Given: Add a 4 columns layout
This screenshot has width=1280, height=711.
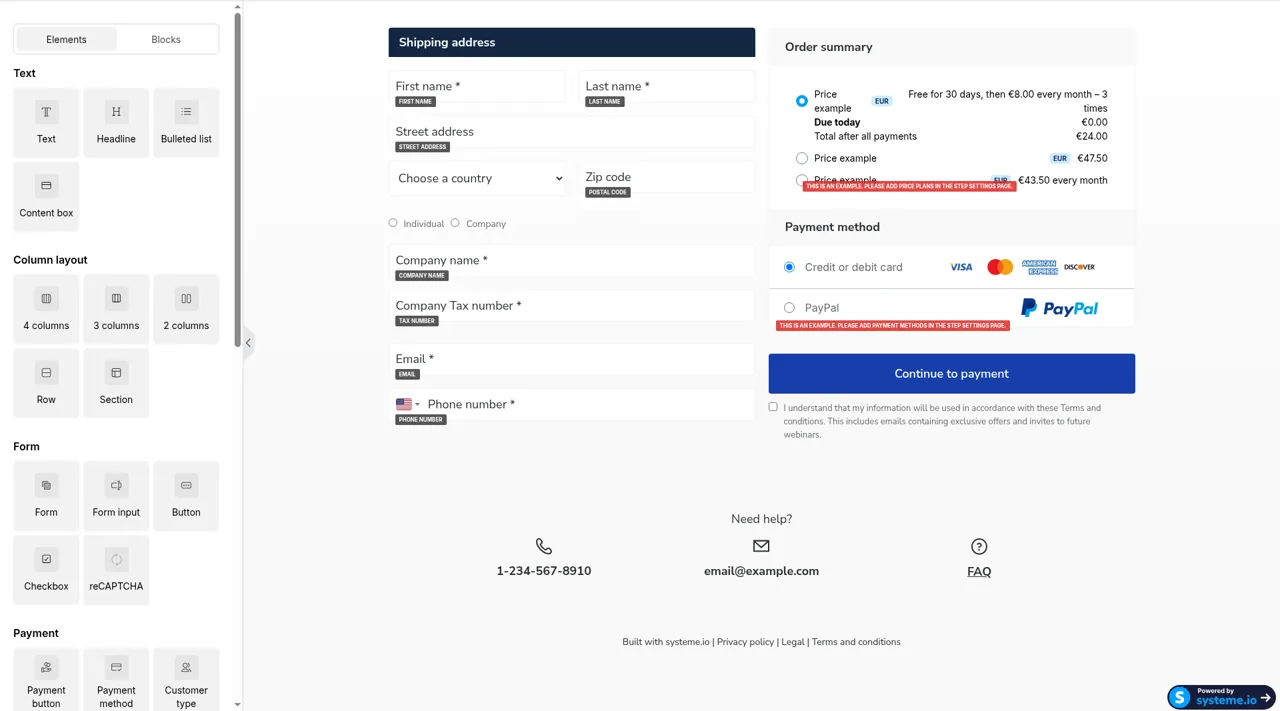Looking at the screenshot, I should 46,309.
